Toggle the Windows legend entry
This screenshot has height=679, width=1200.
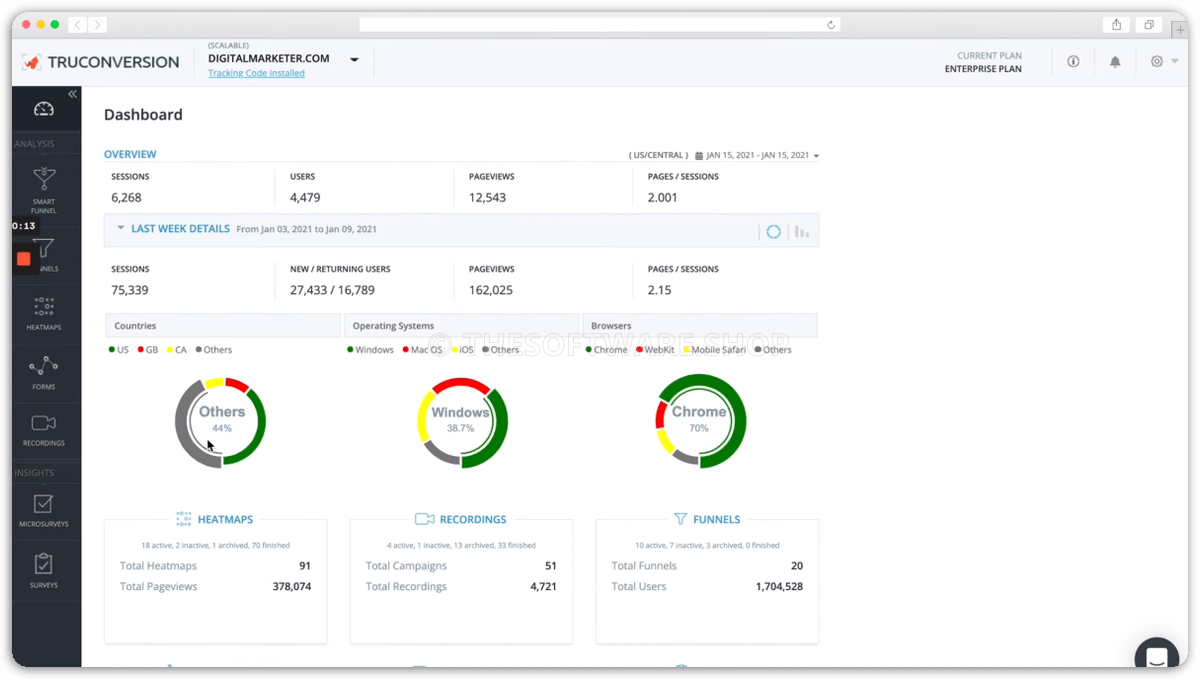click(371, 350)
